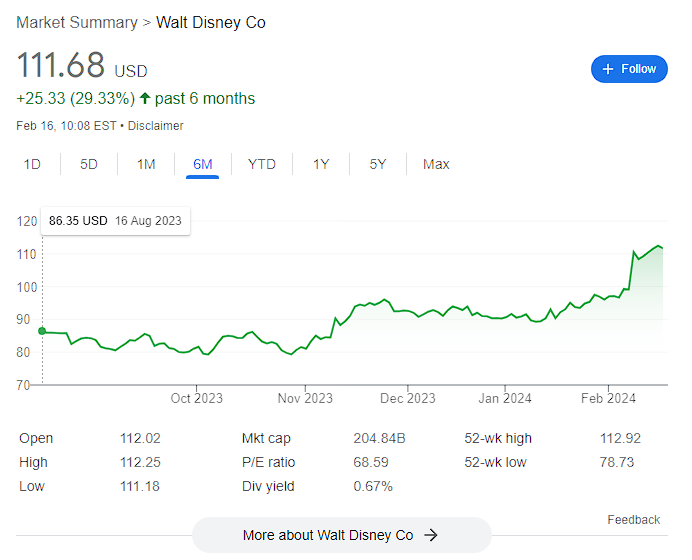Click the Dec 2023 axis label
This screenshot has height=560, width=692.
point(407,398)
